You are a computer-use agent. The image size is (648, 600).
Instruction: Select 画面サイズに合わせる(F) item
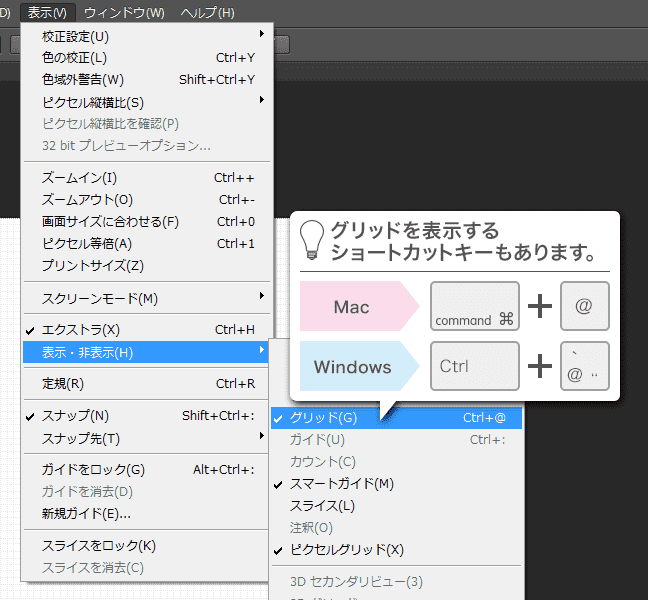pos(110,222)
